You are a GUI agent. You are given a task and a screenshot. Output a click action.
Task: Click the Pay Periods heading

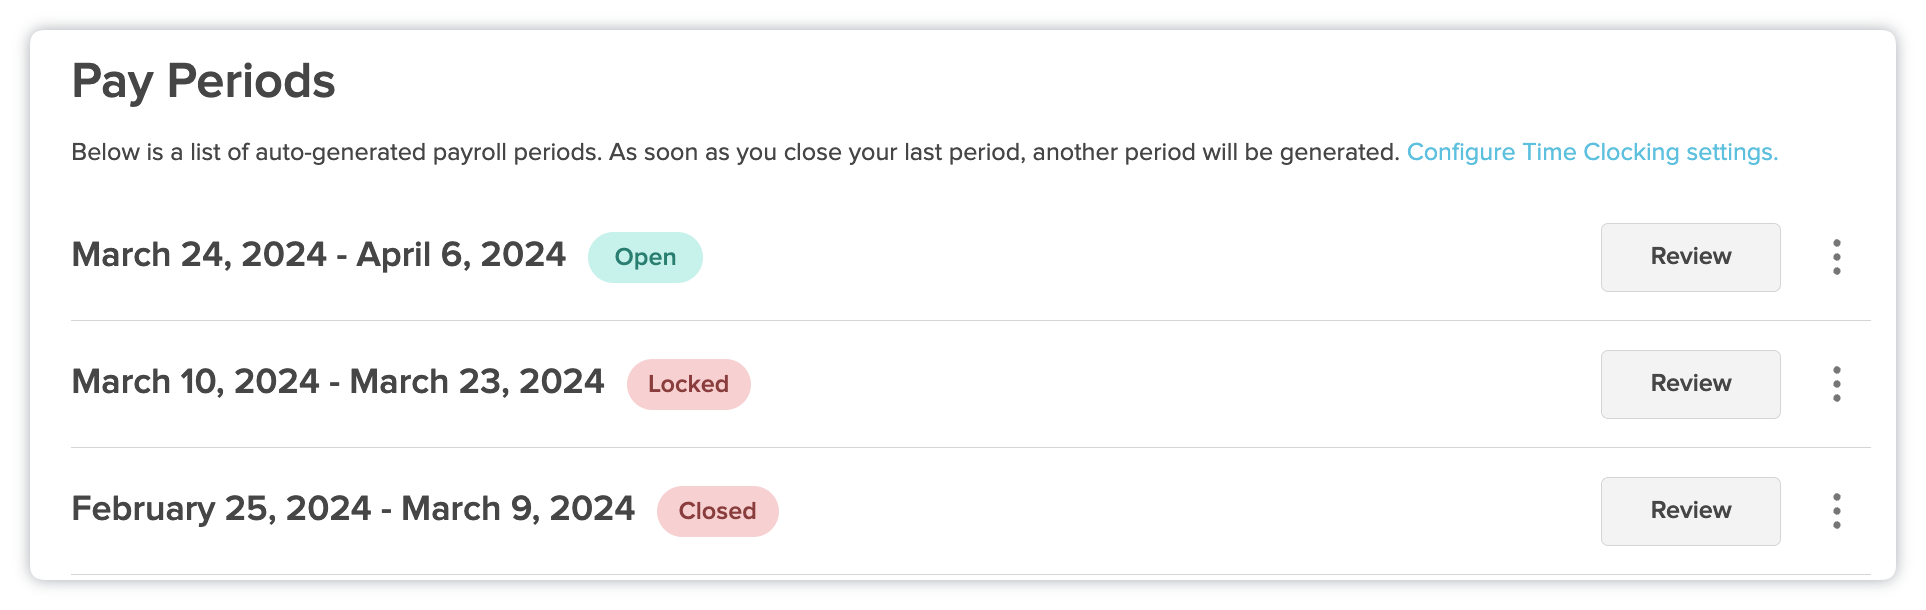pyautogui.click(x=203, y=82)
